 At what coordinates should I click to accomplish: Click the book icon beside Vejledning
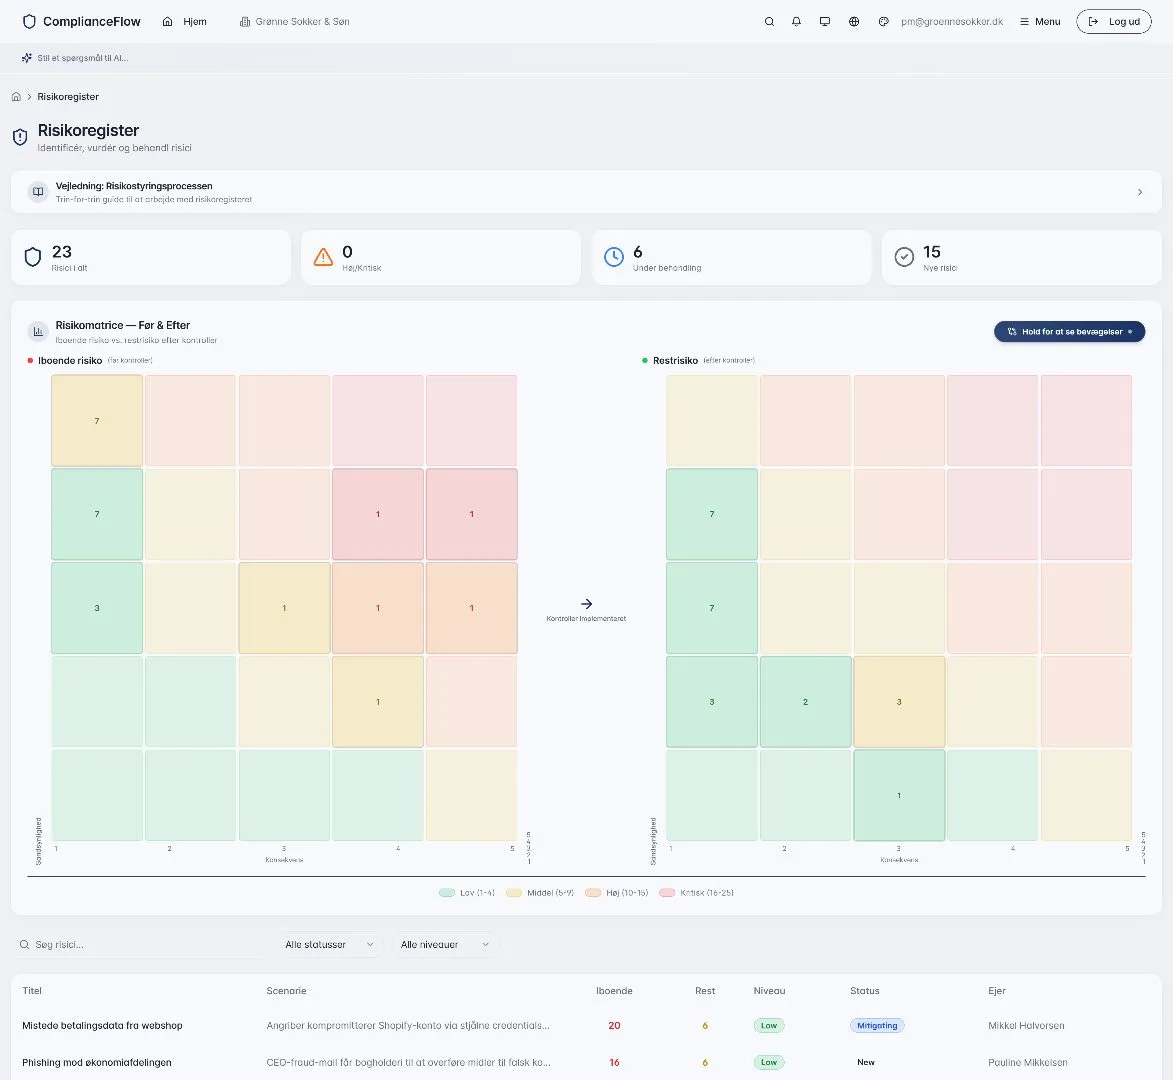point(37,192)
